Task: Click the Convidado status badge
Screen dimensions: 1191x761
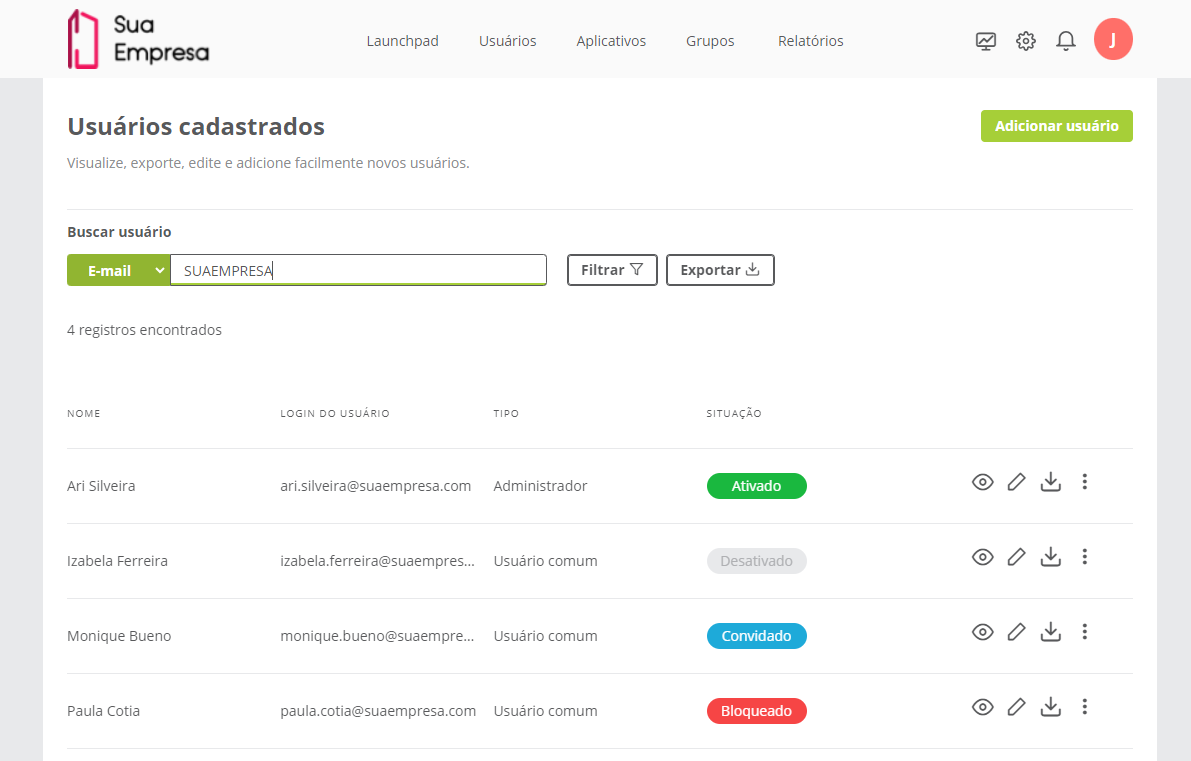Action: 757,636
